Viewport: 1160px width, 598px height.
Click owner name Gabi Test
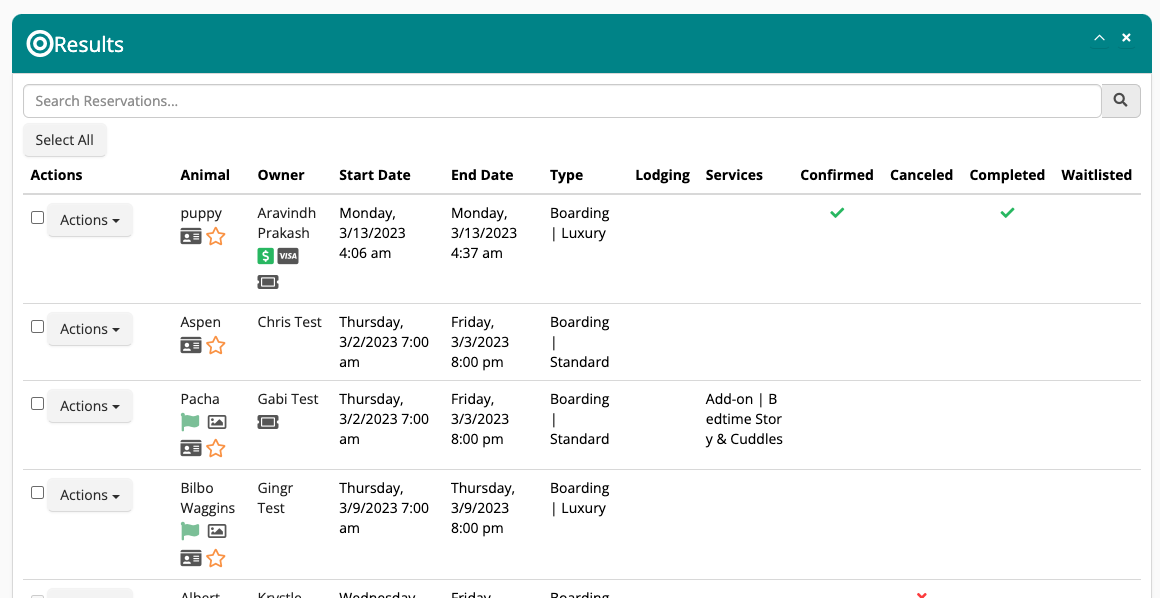289,399
